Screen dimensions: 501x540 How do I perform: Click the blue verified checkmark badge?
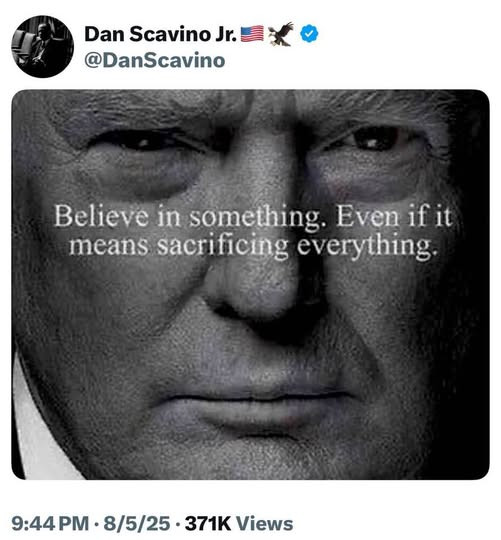(309, 34)
